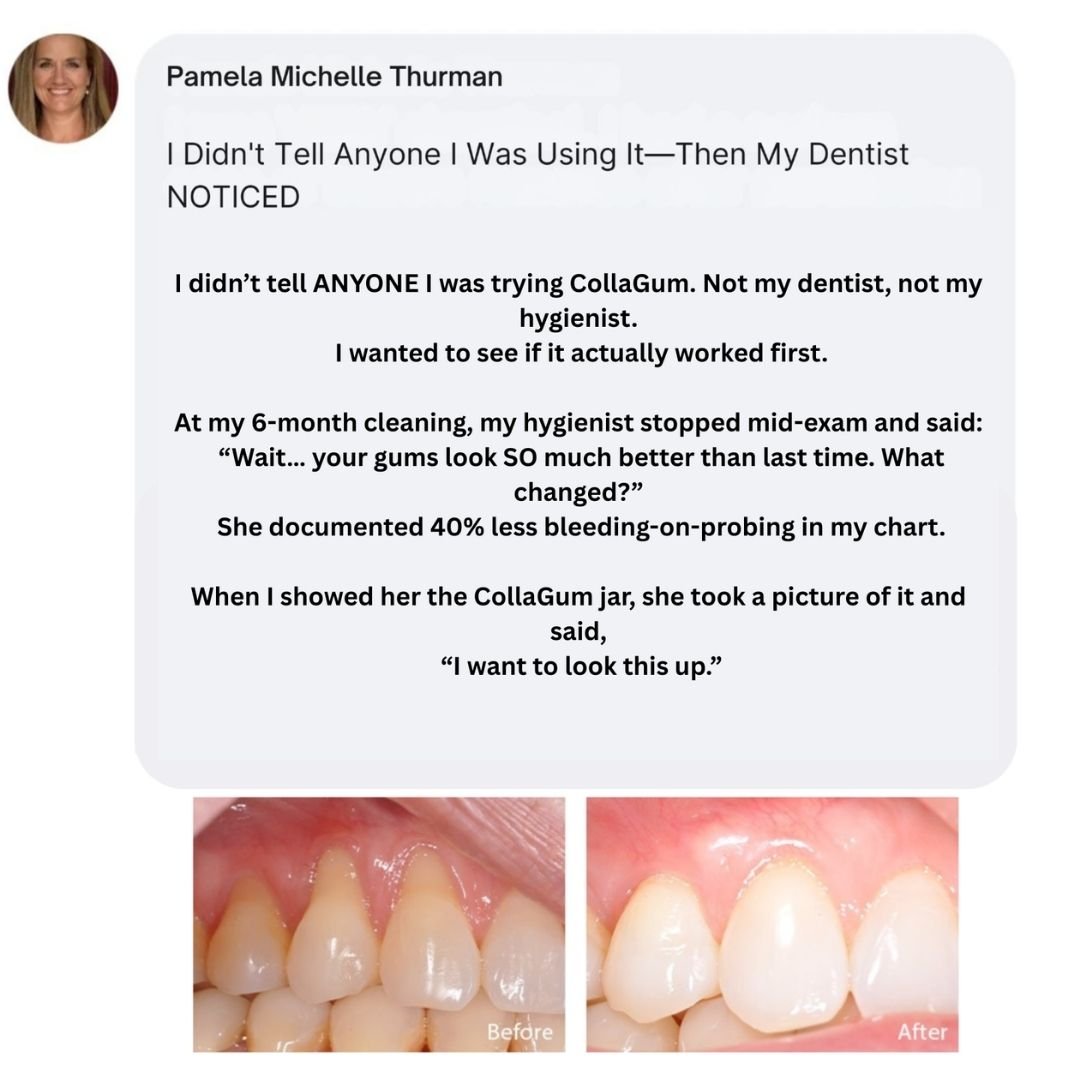The image size is (1080, 1080).
Task: Click the 'changed?' quote ending line
Action: (x=578, y=492)
